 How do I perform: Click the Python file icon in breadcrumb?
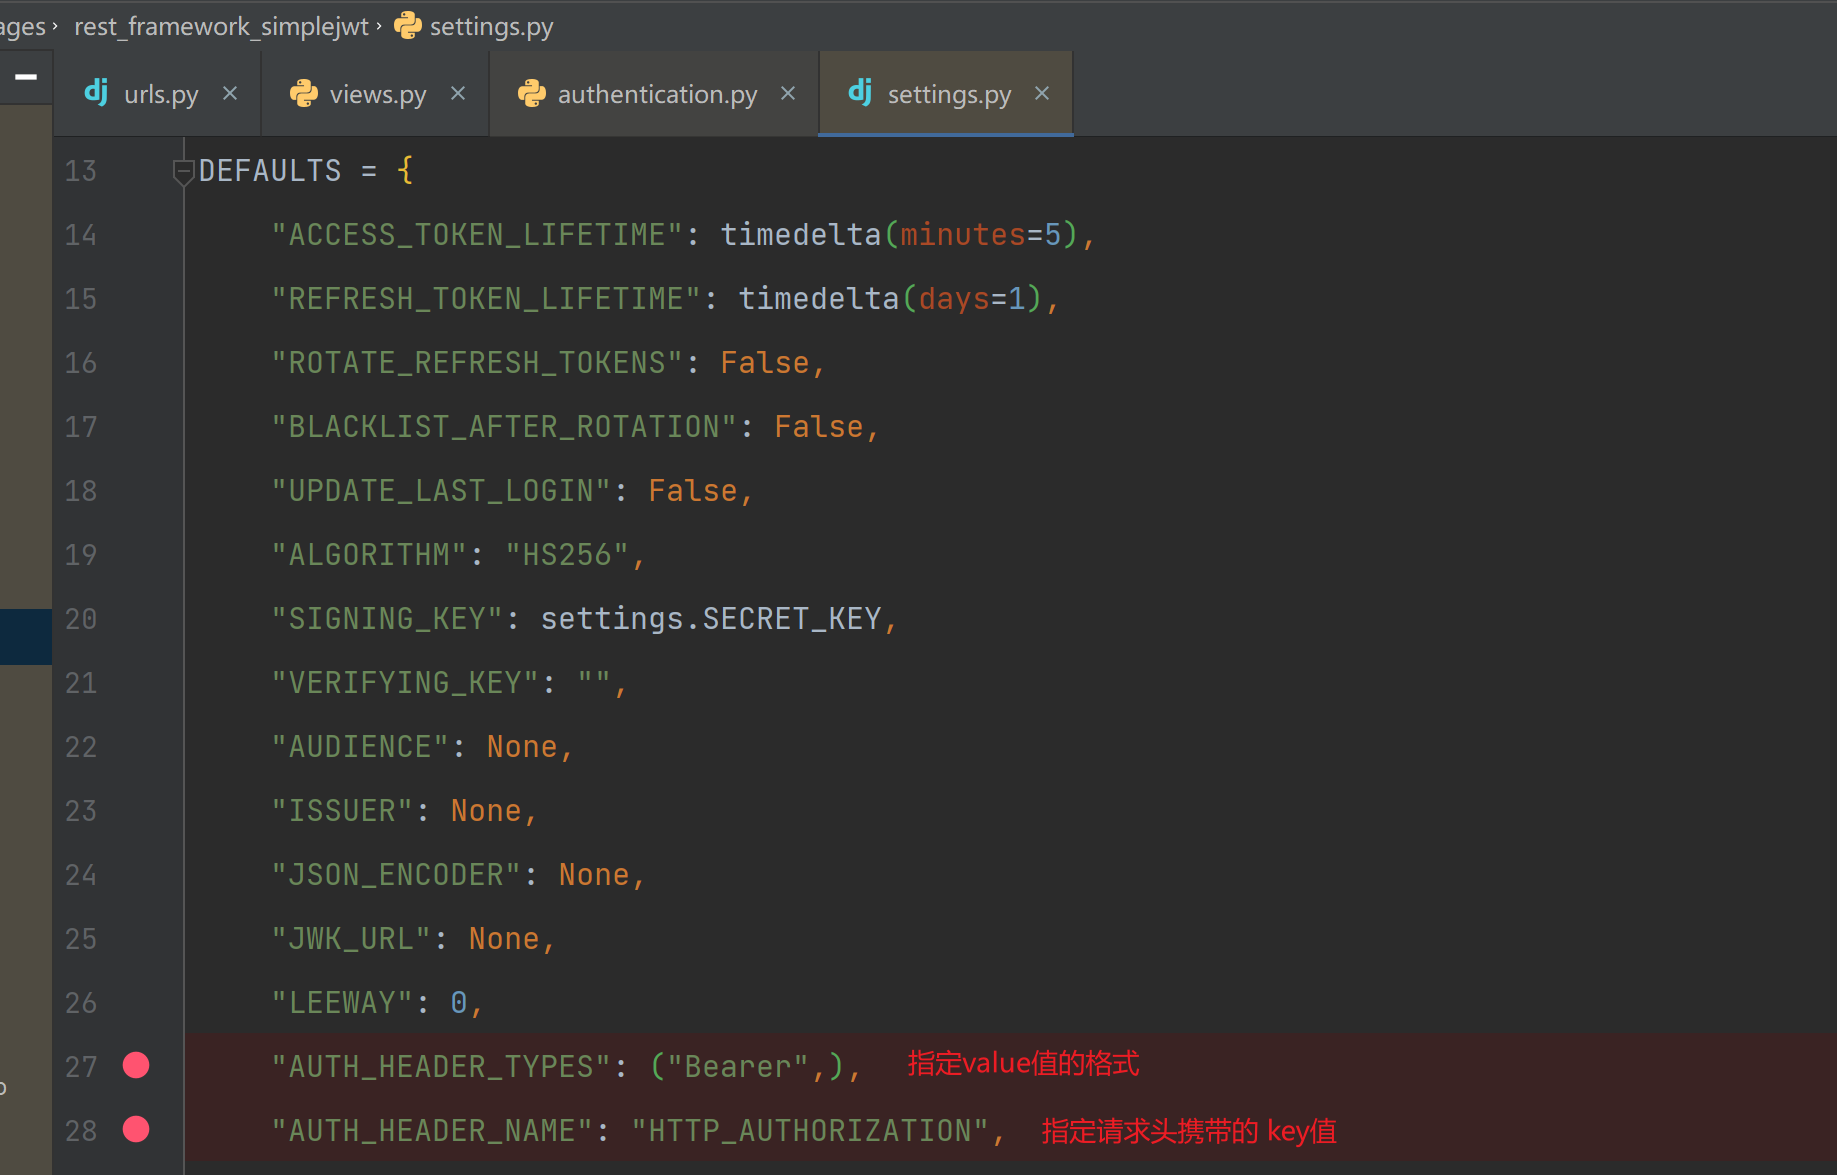(x=408, y=25)
